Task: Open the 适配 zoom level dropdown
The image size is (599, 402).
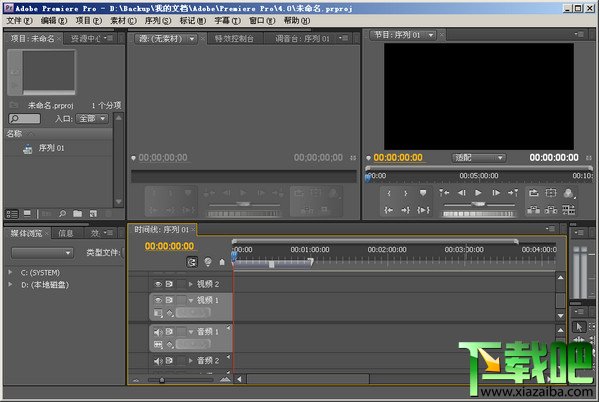Action: click(479, 157)
